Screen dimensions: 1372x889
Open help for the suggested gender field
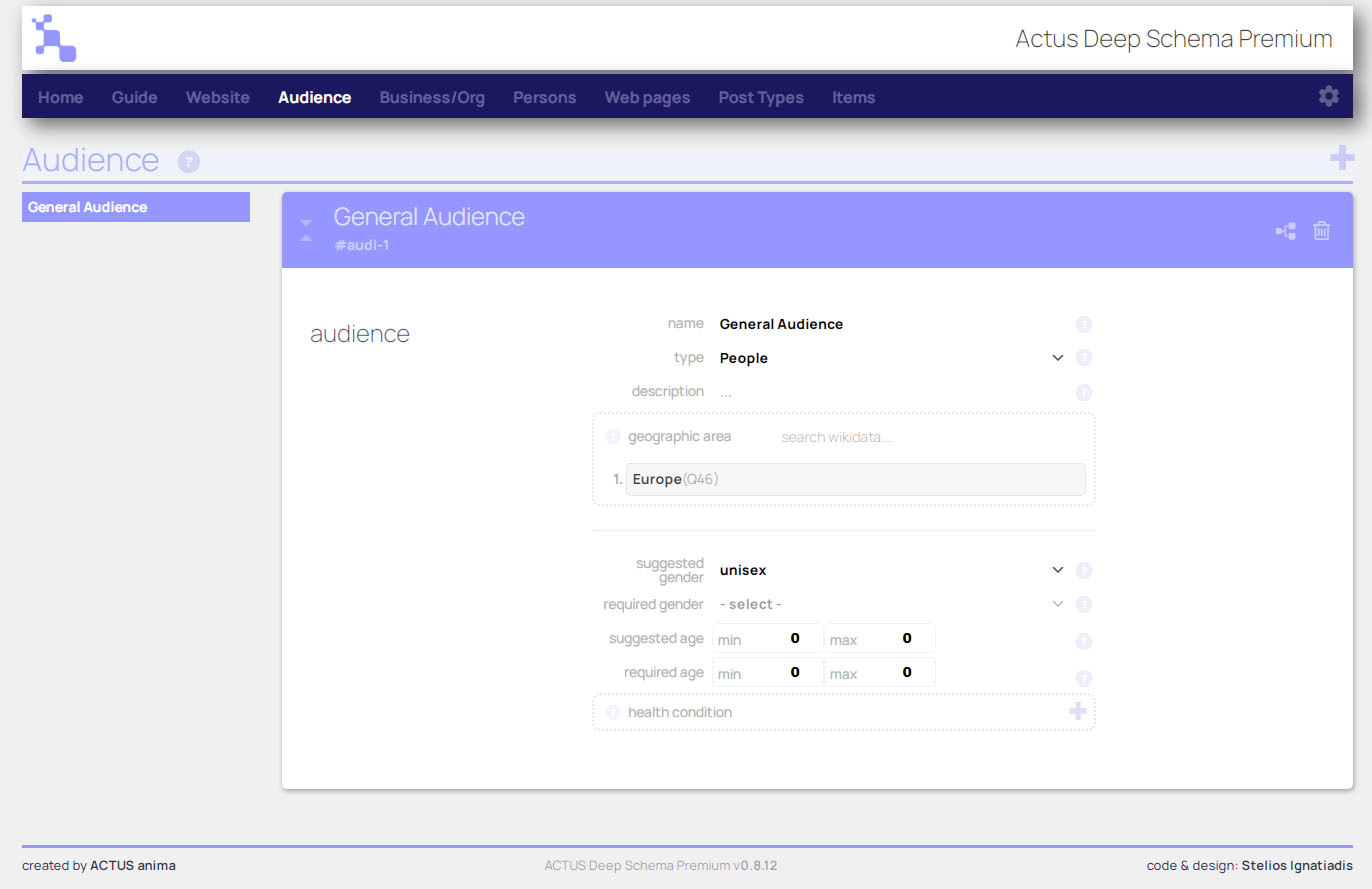pos(1084,570)
